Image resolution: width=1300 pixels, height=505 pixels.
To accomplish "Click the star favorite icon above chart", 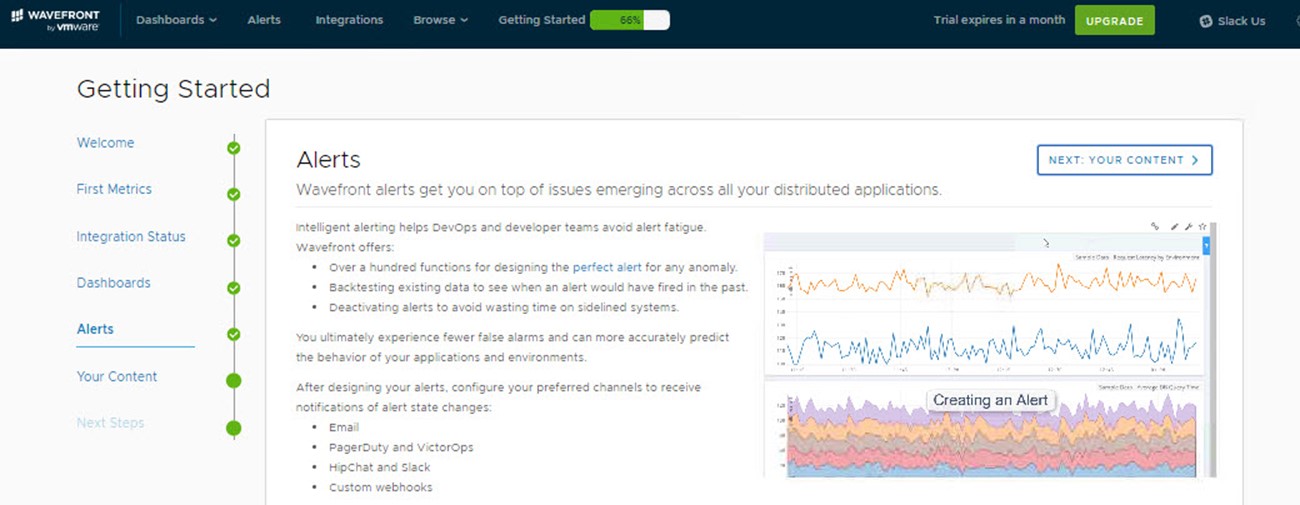I will tap(1202, 227).
